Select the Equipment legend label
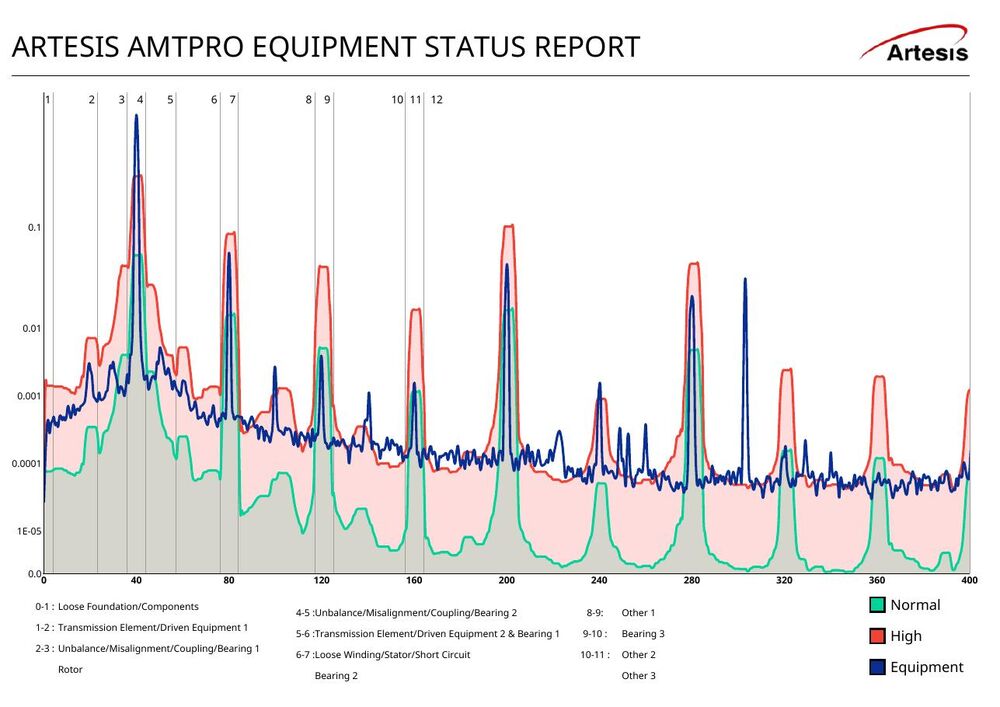The image size is (1000, 707). point(927,667)
